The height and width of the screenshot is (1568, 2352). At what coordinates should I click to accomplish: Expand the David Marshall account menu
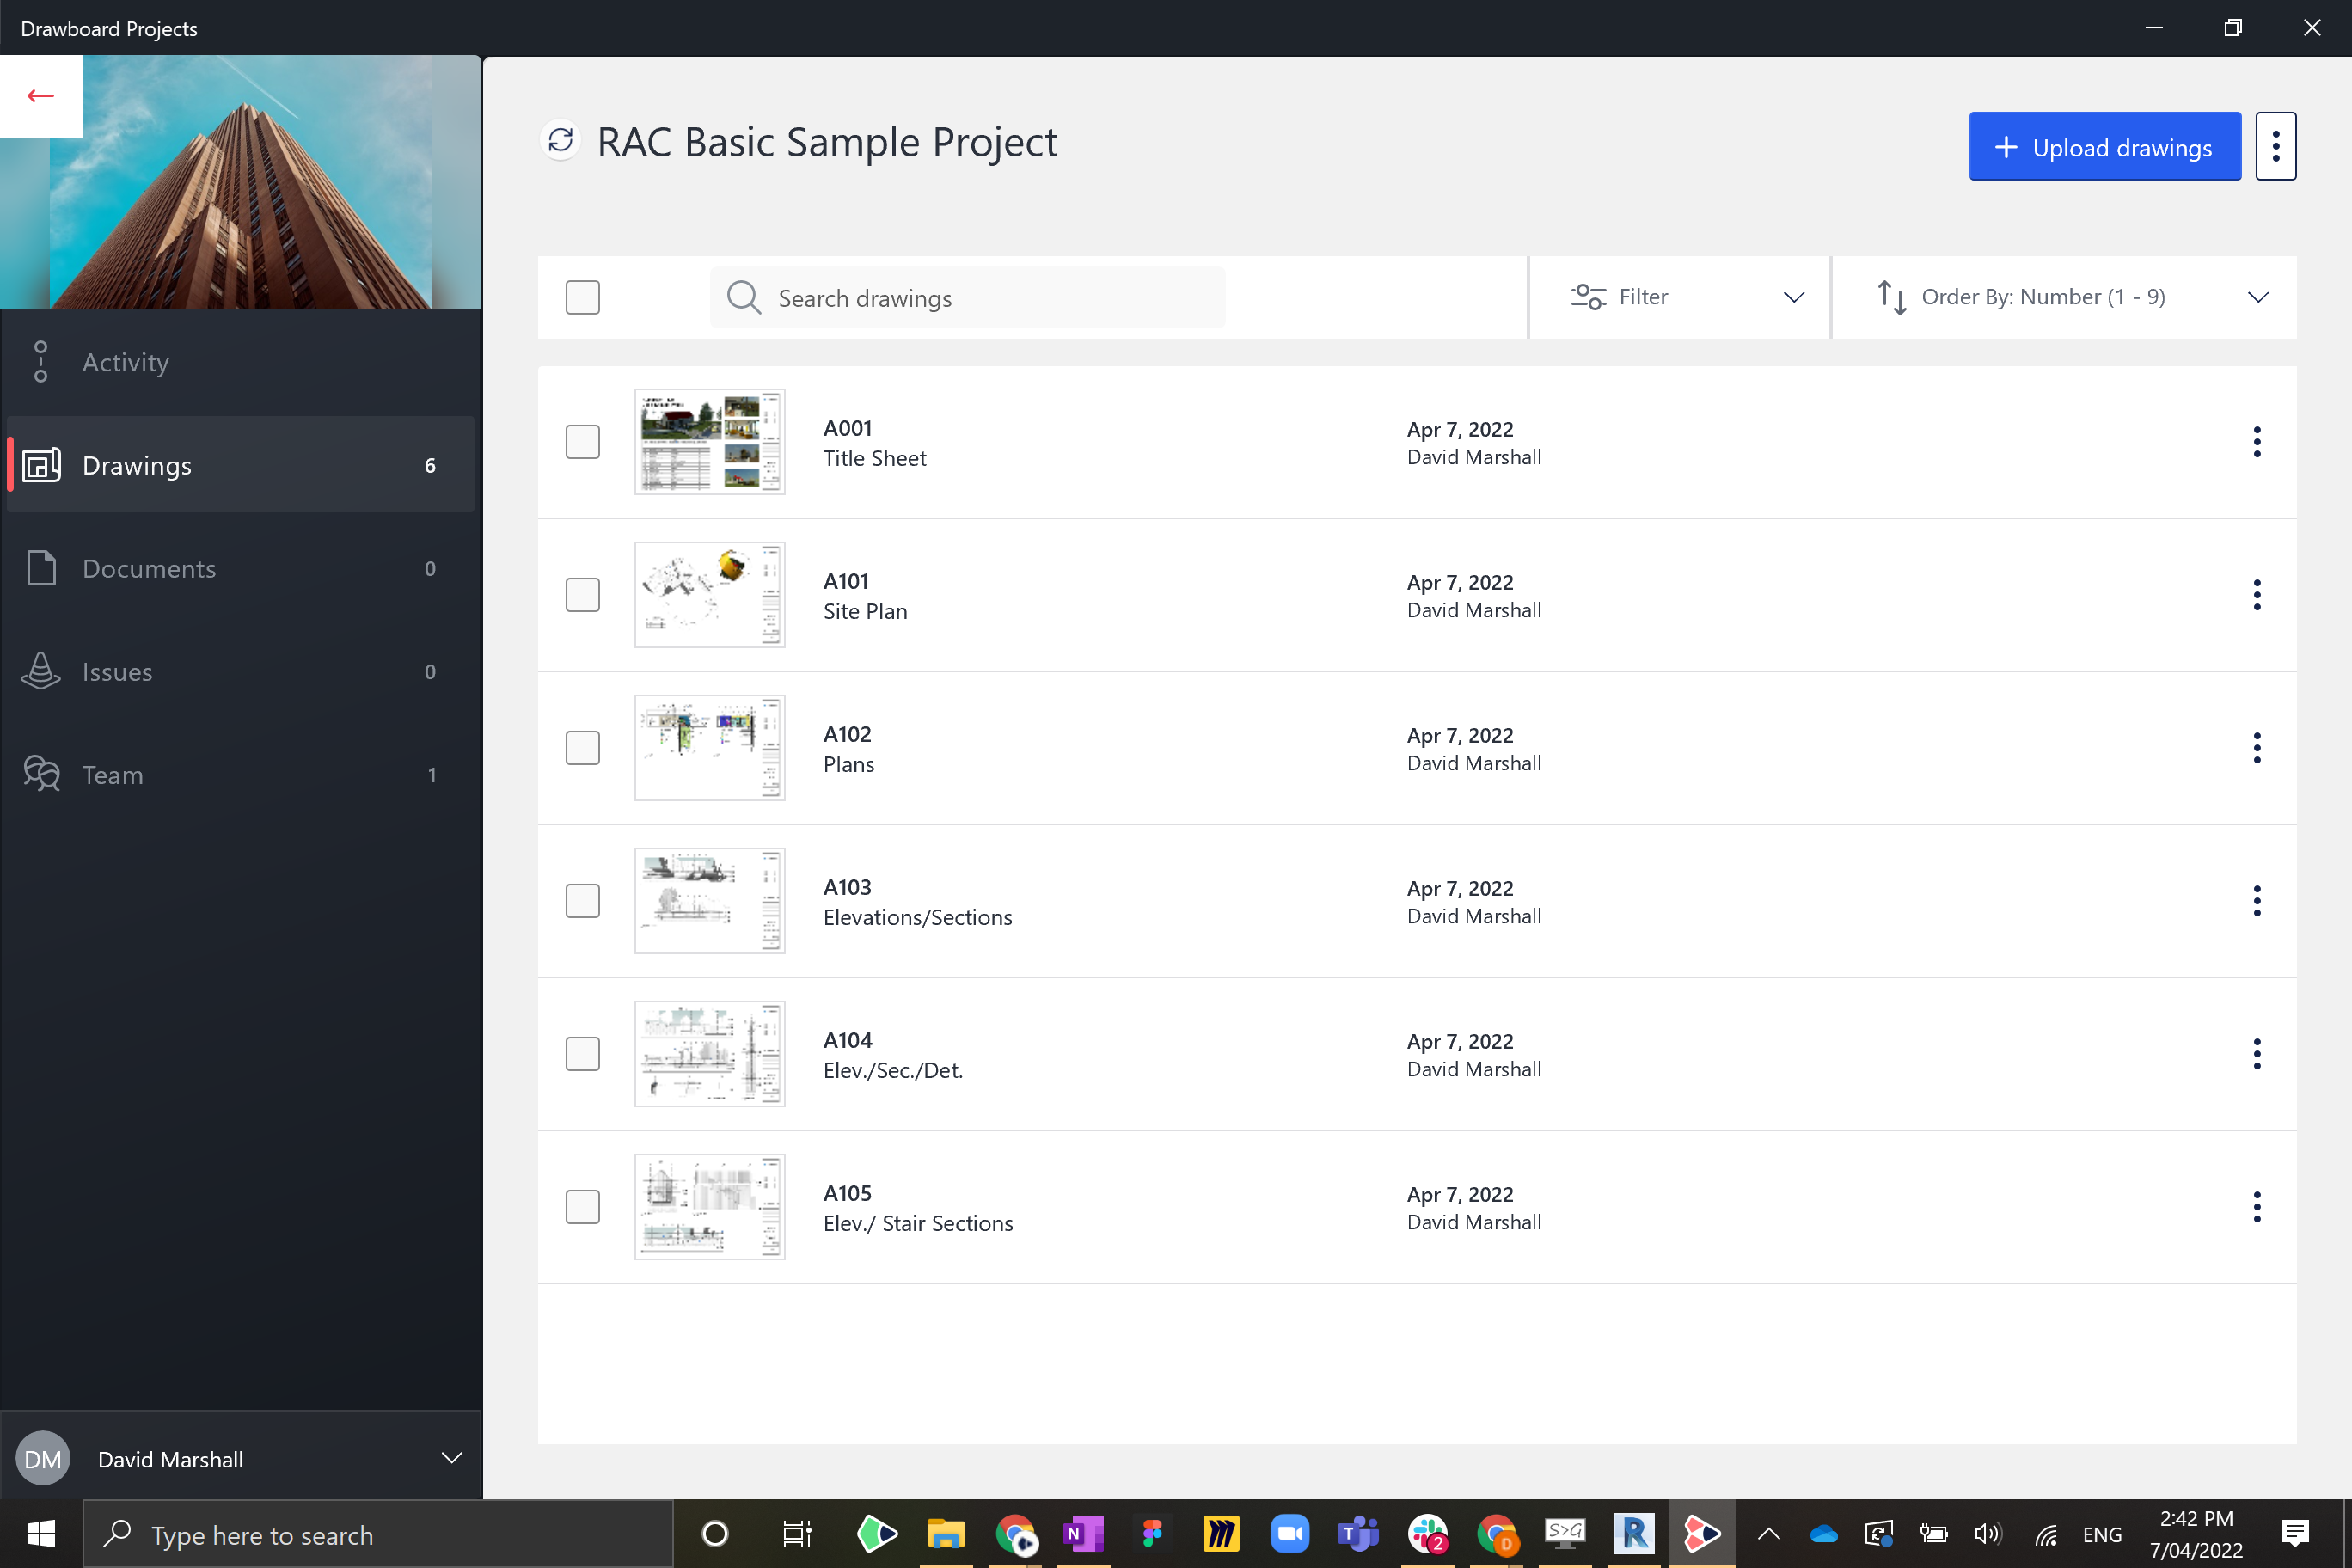[x=451, y=1459]
